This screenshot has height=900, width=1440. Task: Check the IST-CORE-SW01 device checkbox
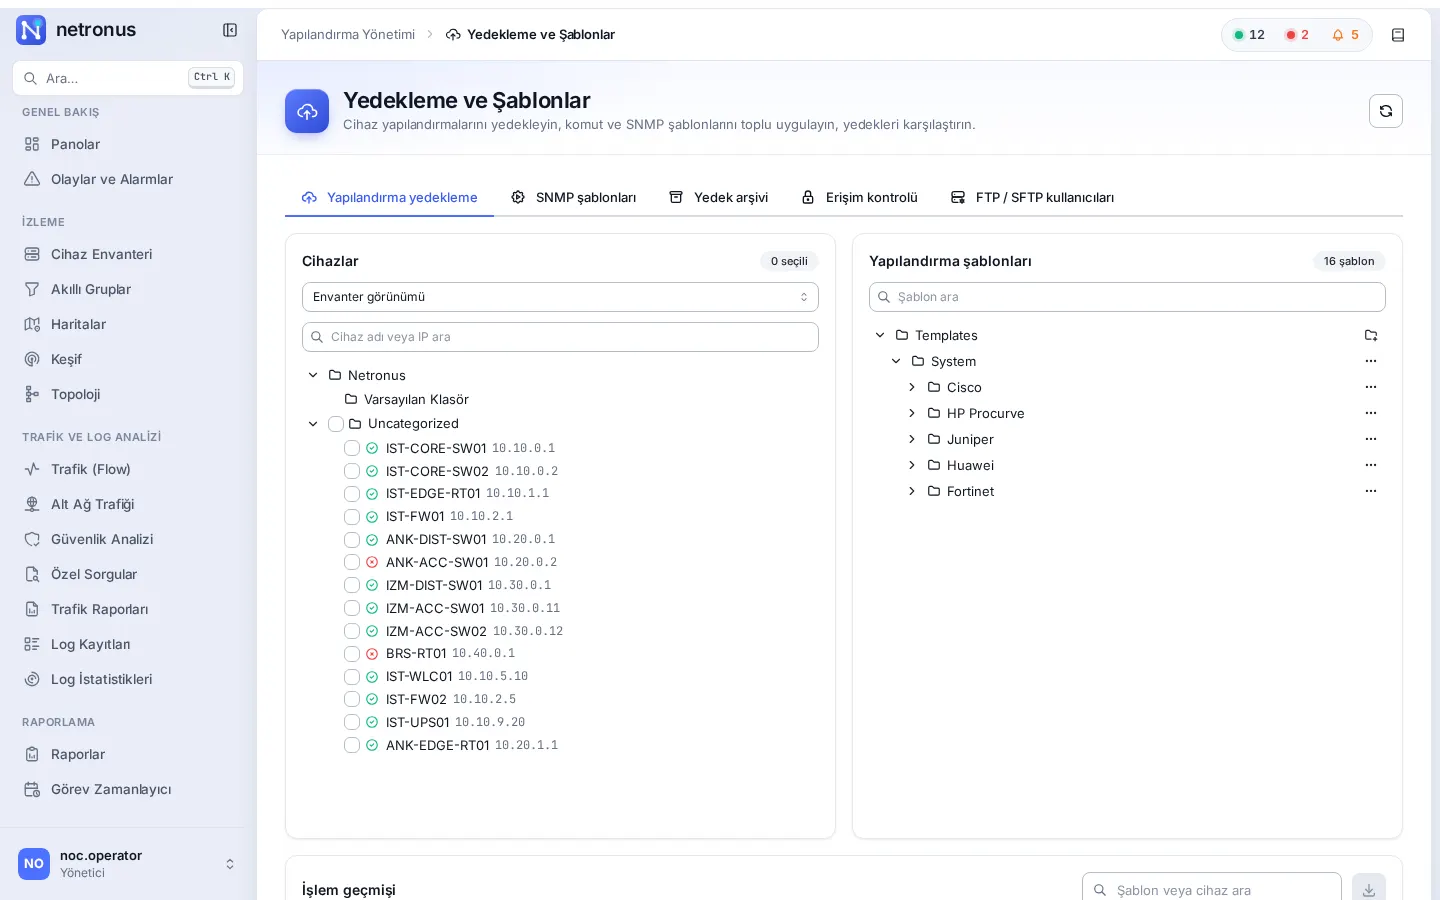pos(352,448)
